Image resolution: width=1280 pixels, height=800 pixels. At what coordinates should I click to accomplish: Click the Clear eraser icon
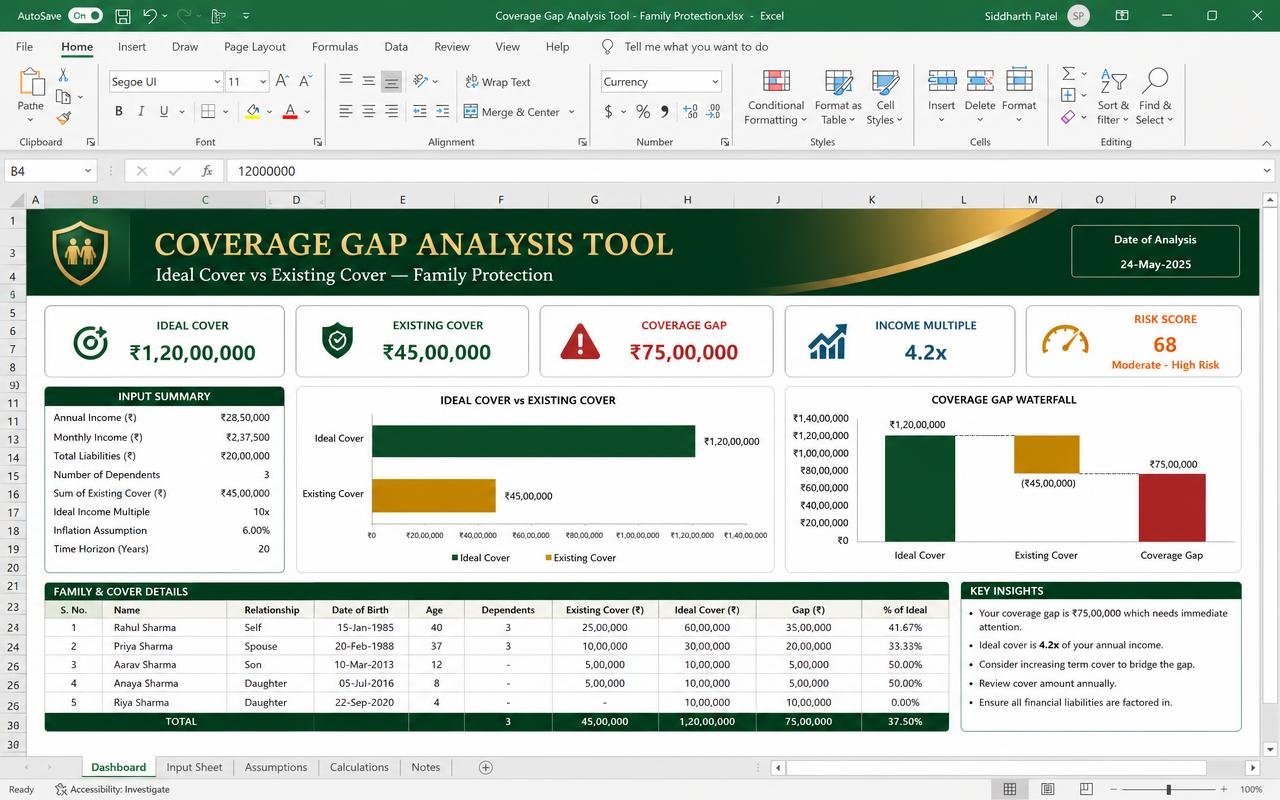tap(1068, 117)
